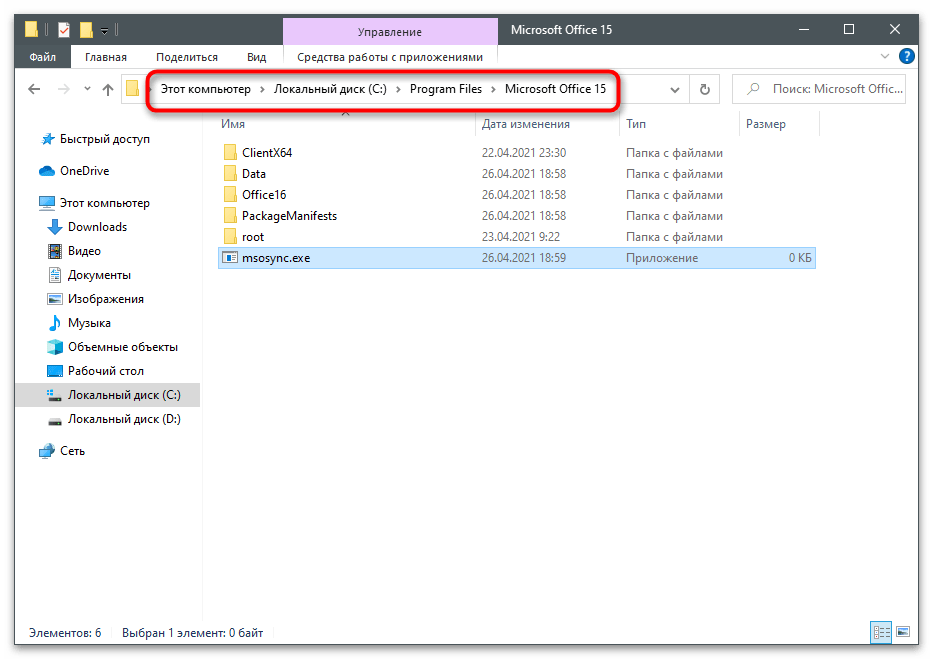The height and width of the screenshot is (659, 933).
Task: Open Средства работы с приложениями tab
Action: pos(390,57)
